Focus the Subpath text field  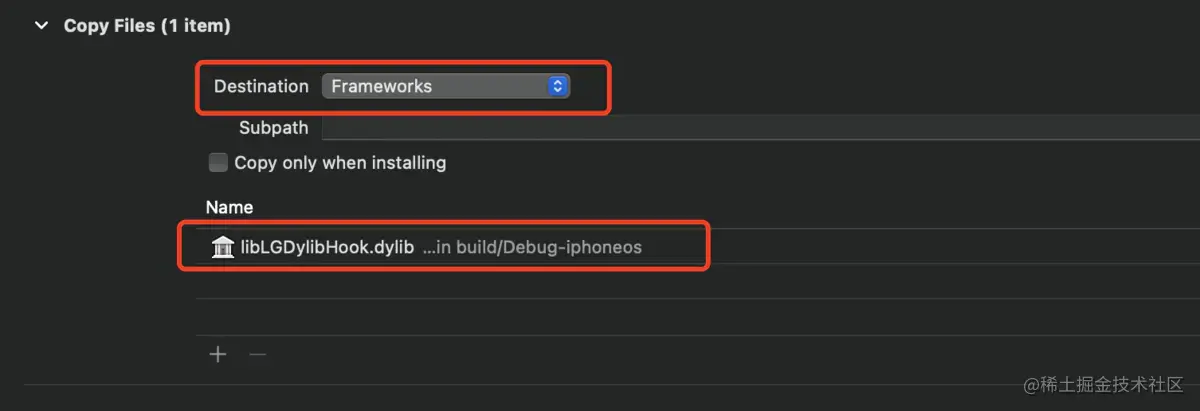pos(760,128)
